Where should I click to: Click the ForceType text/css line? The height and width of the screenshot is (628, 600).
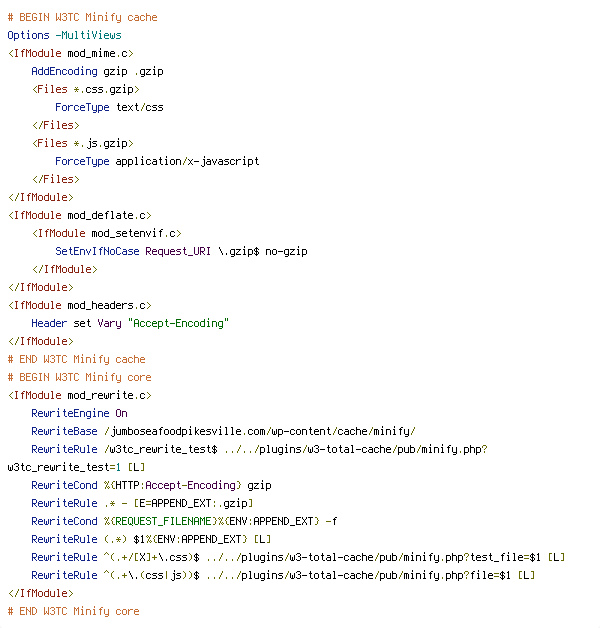point(109,107)
